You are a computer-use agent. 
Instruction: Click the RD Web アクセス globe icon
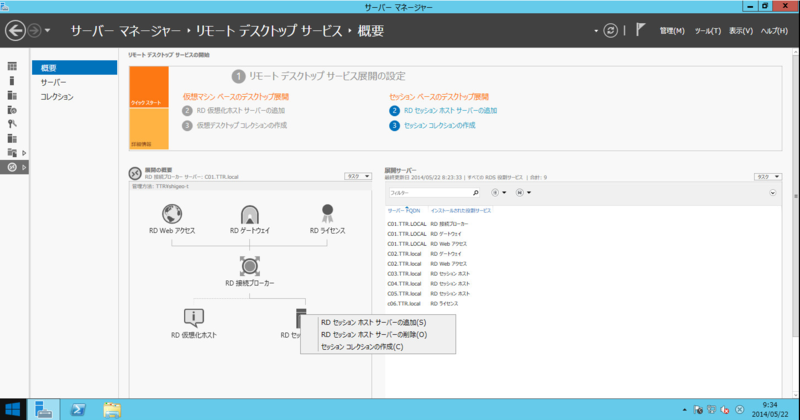pos(172,214)
